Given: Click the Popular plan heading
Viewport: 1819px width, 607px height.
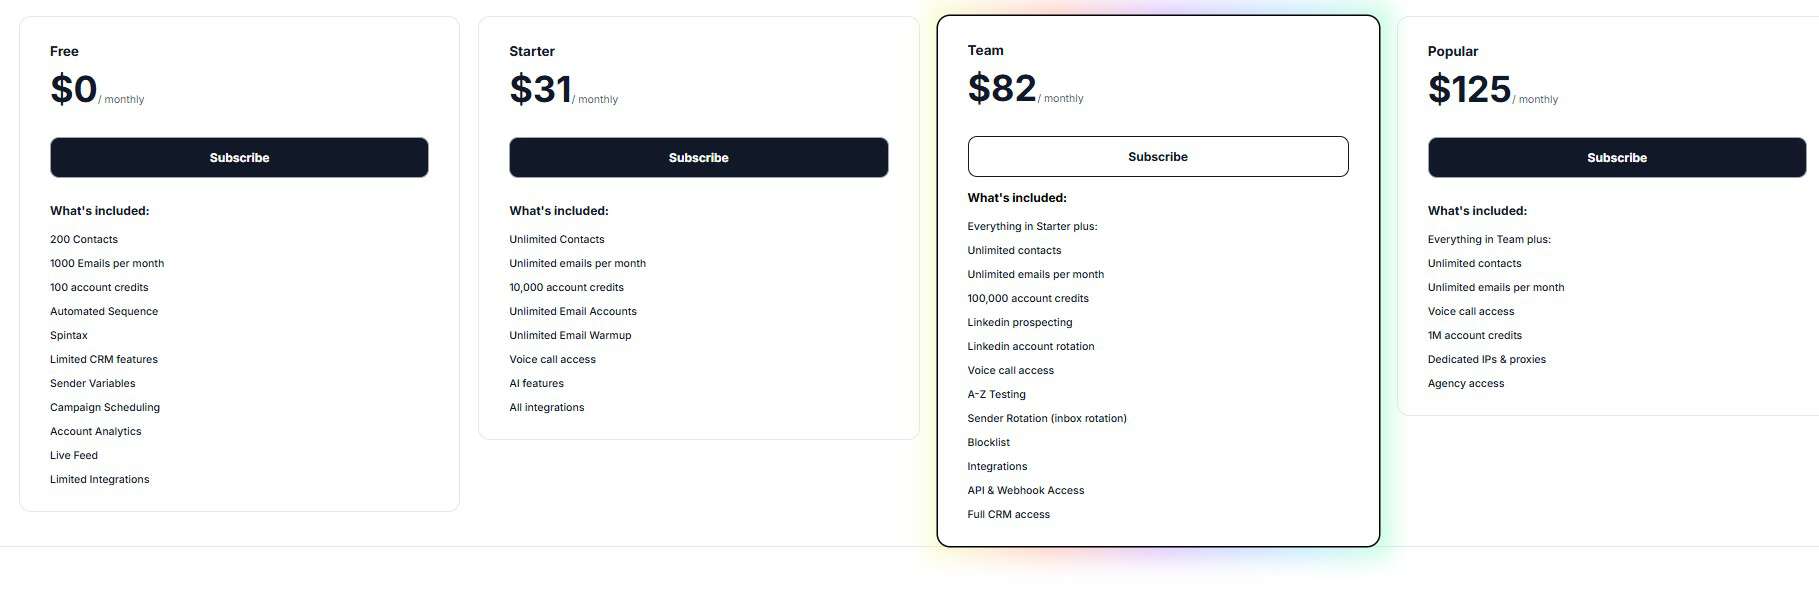Looking at the screenshot, I should pyautogui.click(x=1452, y=50).
